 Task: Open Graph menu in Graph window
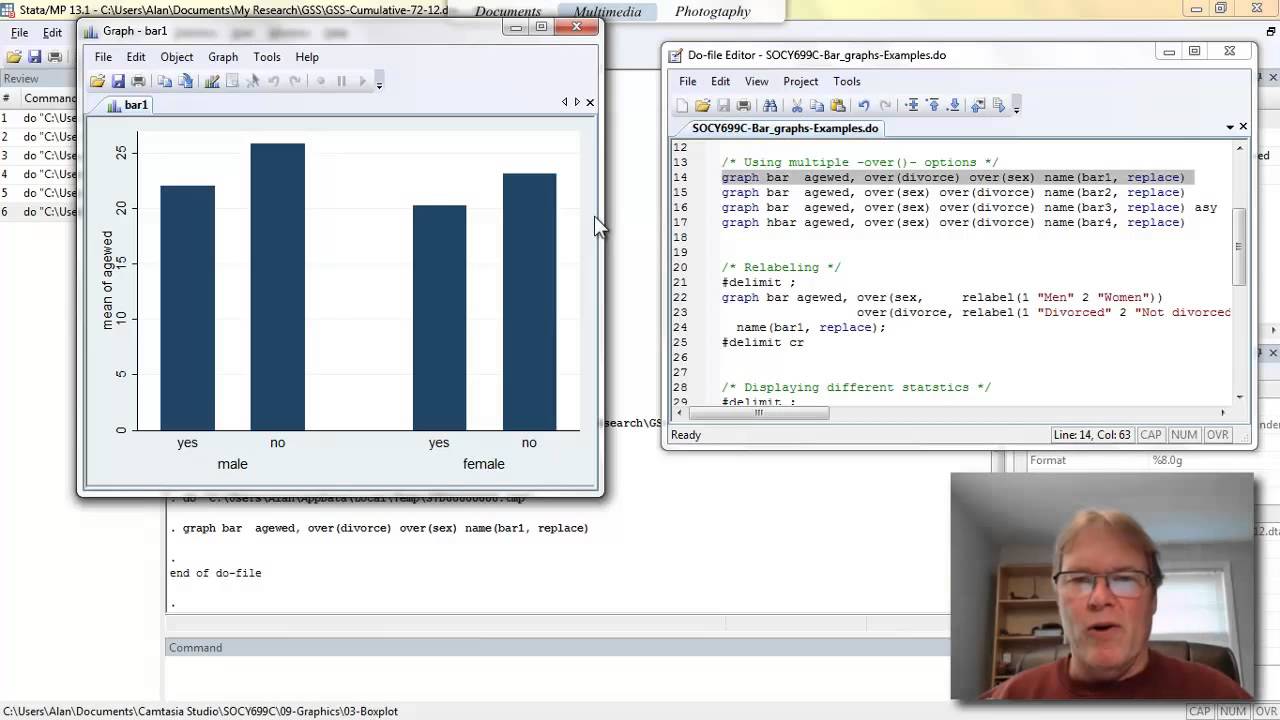coord(223,57)
